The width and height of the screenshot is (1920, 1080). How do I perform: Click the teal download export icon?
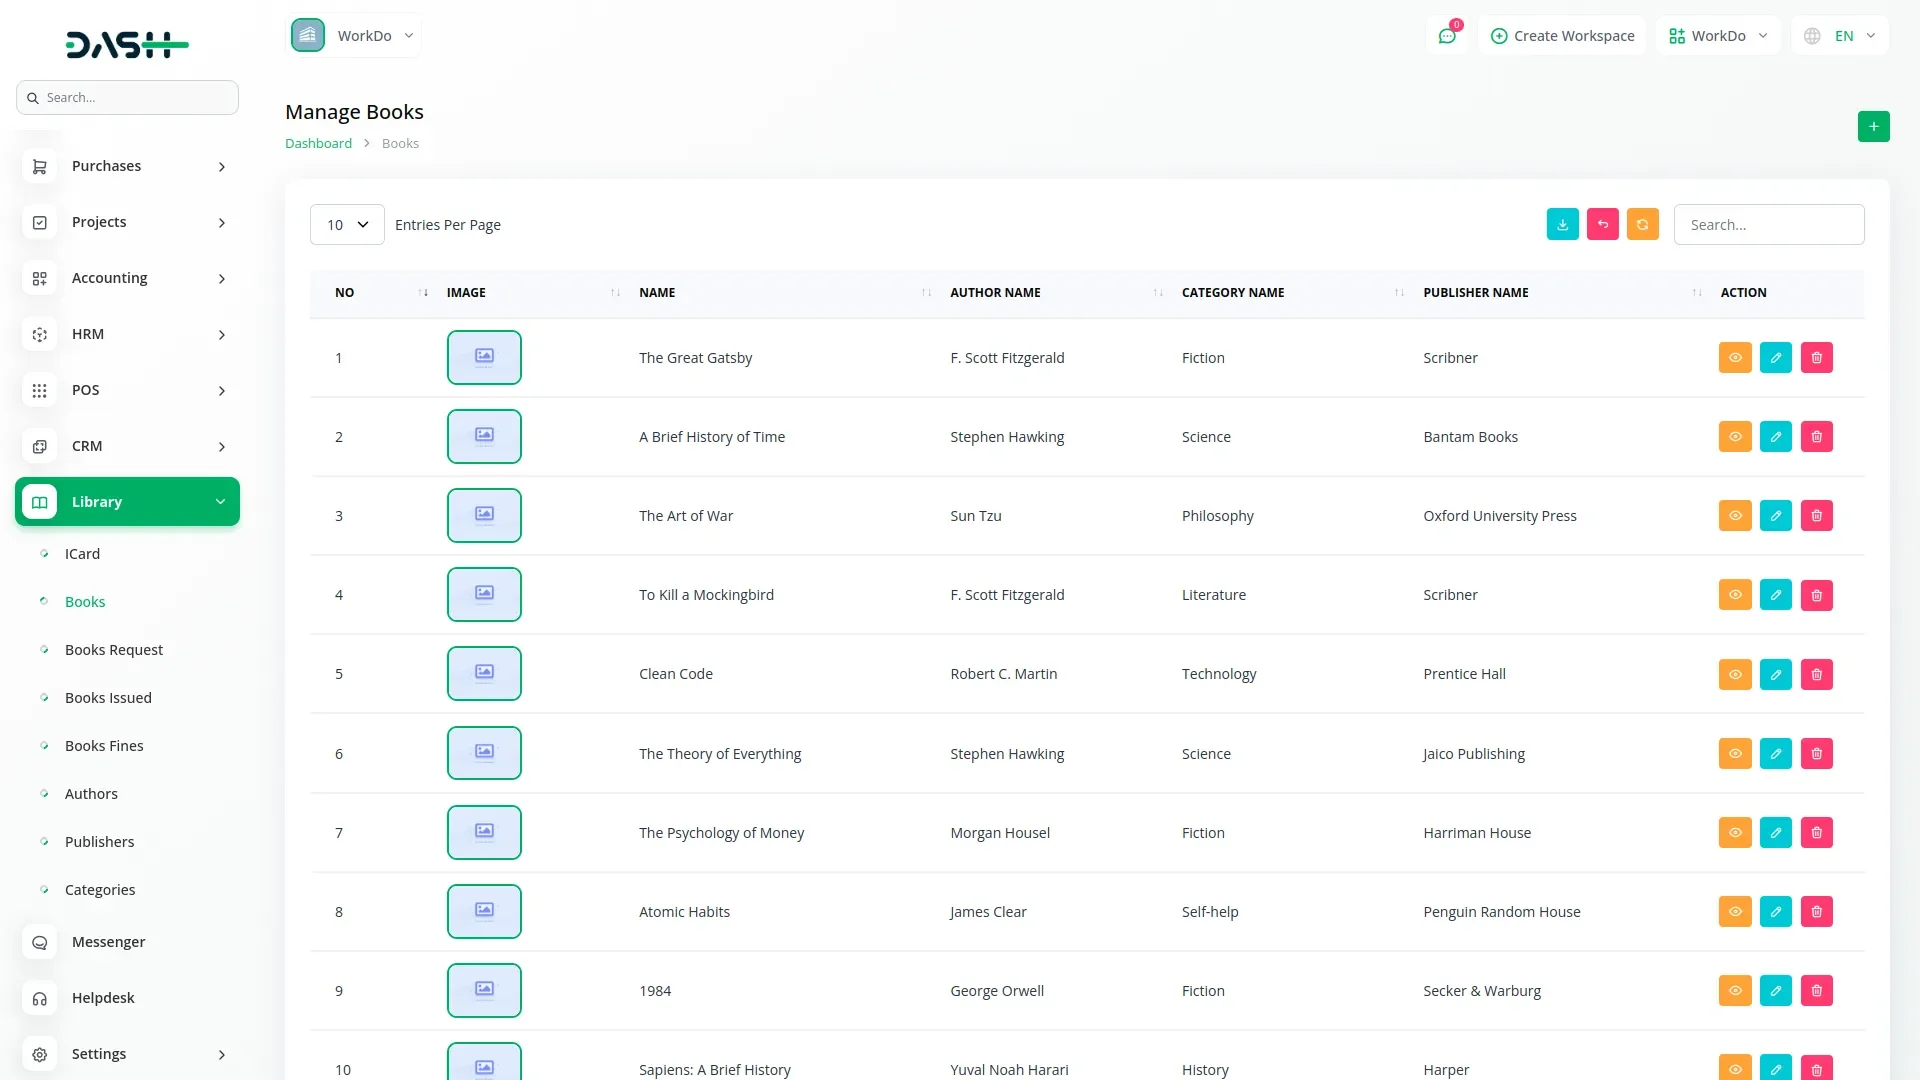(x=1562, y=225)
